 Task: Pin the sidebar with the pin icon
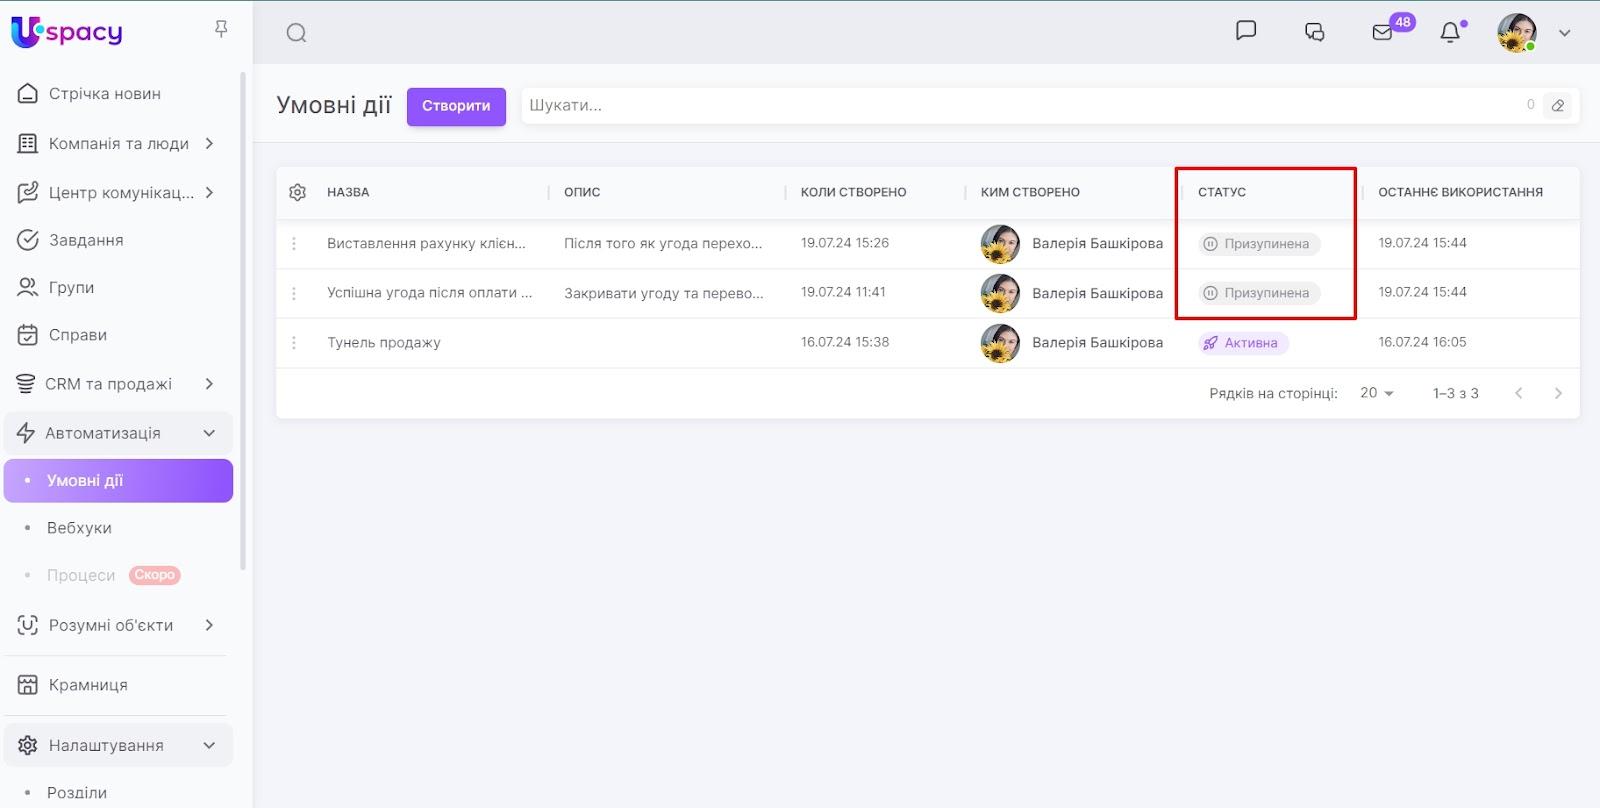pos(221,30)
